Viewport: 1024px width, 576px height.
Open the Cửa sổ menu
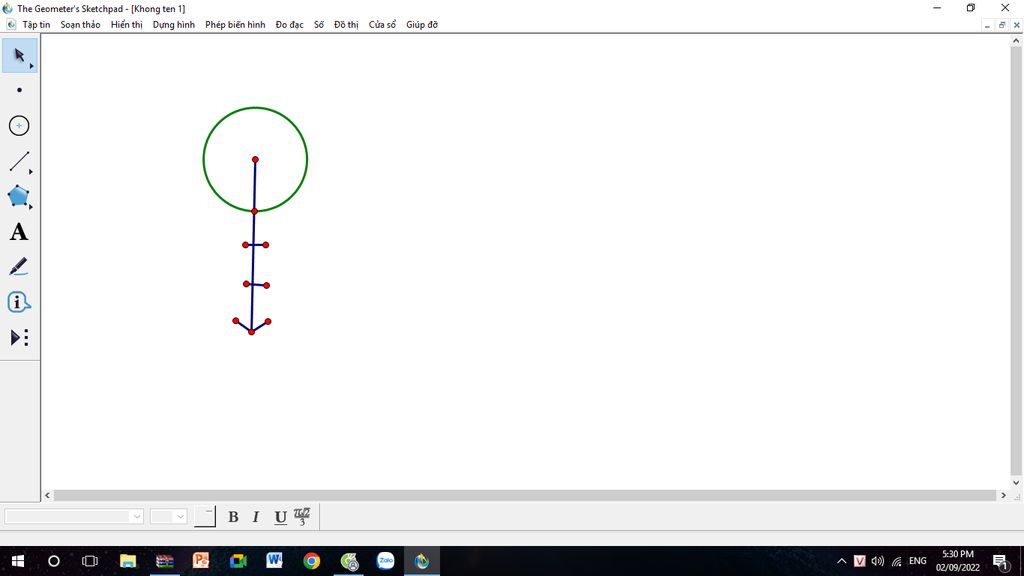(x=382, y=25)
